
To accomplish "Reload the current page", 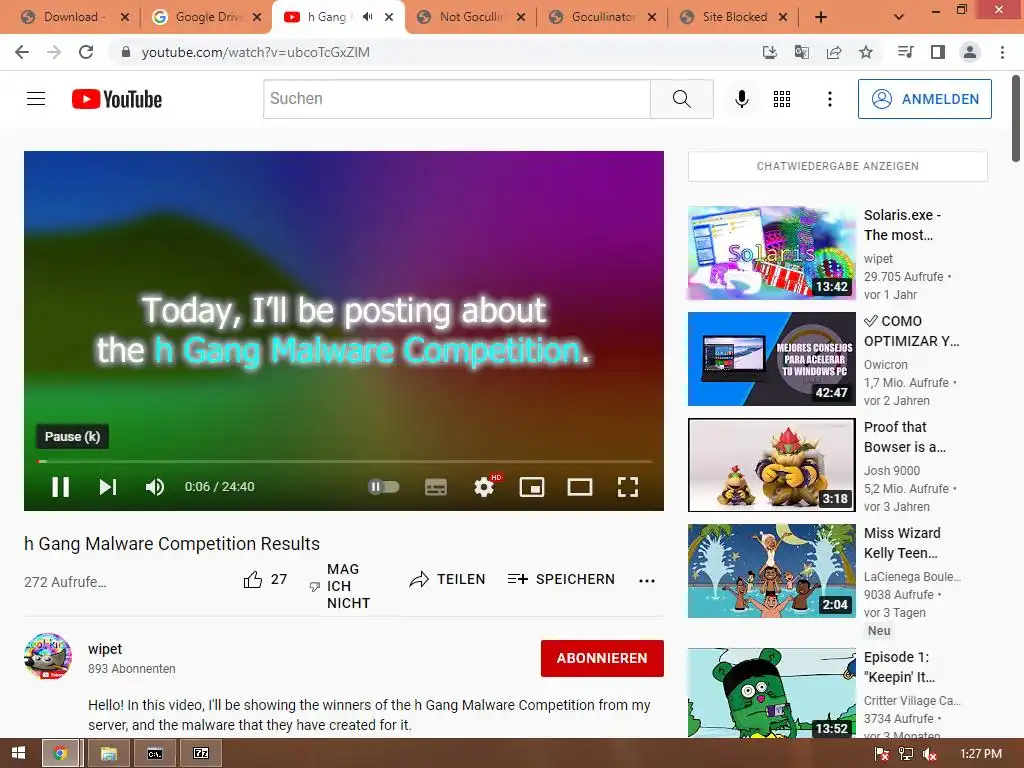I will point(86,52).
